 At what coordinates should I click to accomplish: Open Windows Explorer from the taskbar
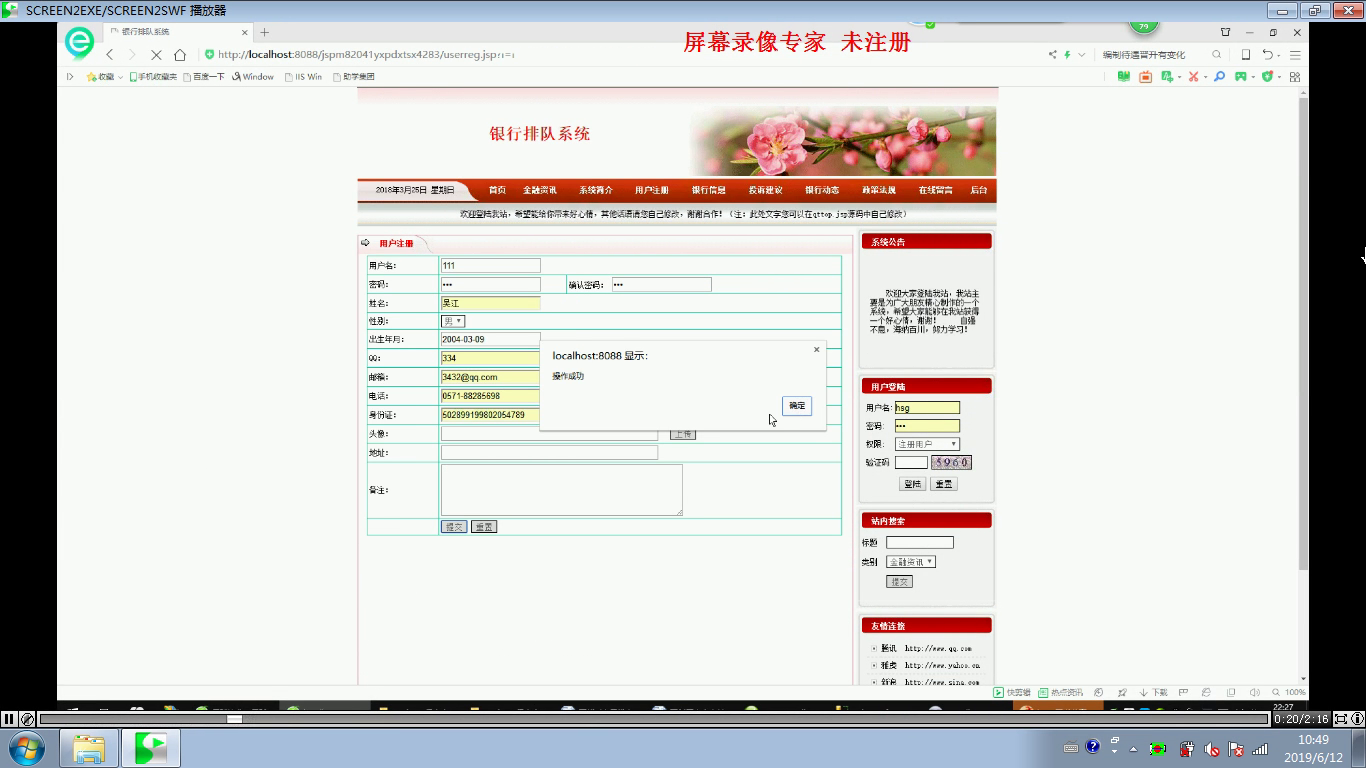point(88,748)
